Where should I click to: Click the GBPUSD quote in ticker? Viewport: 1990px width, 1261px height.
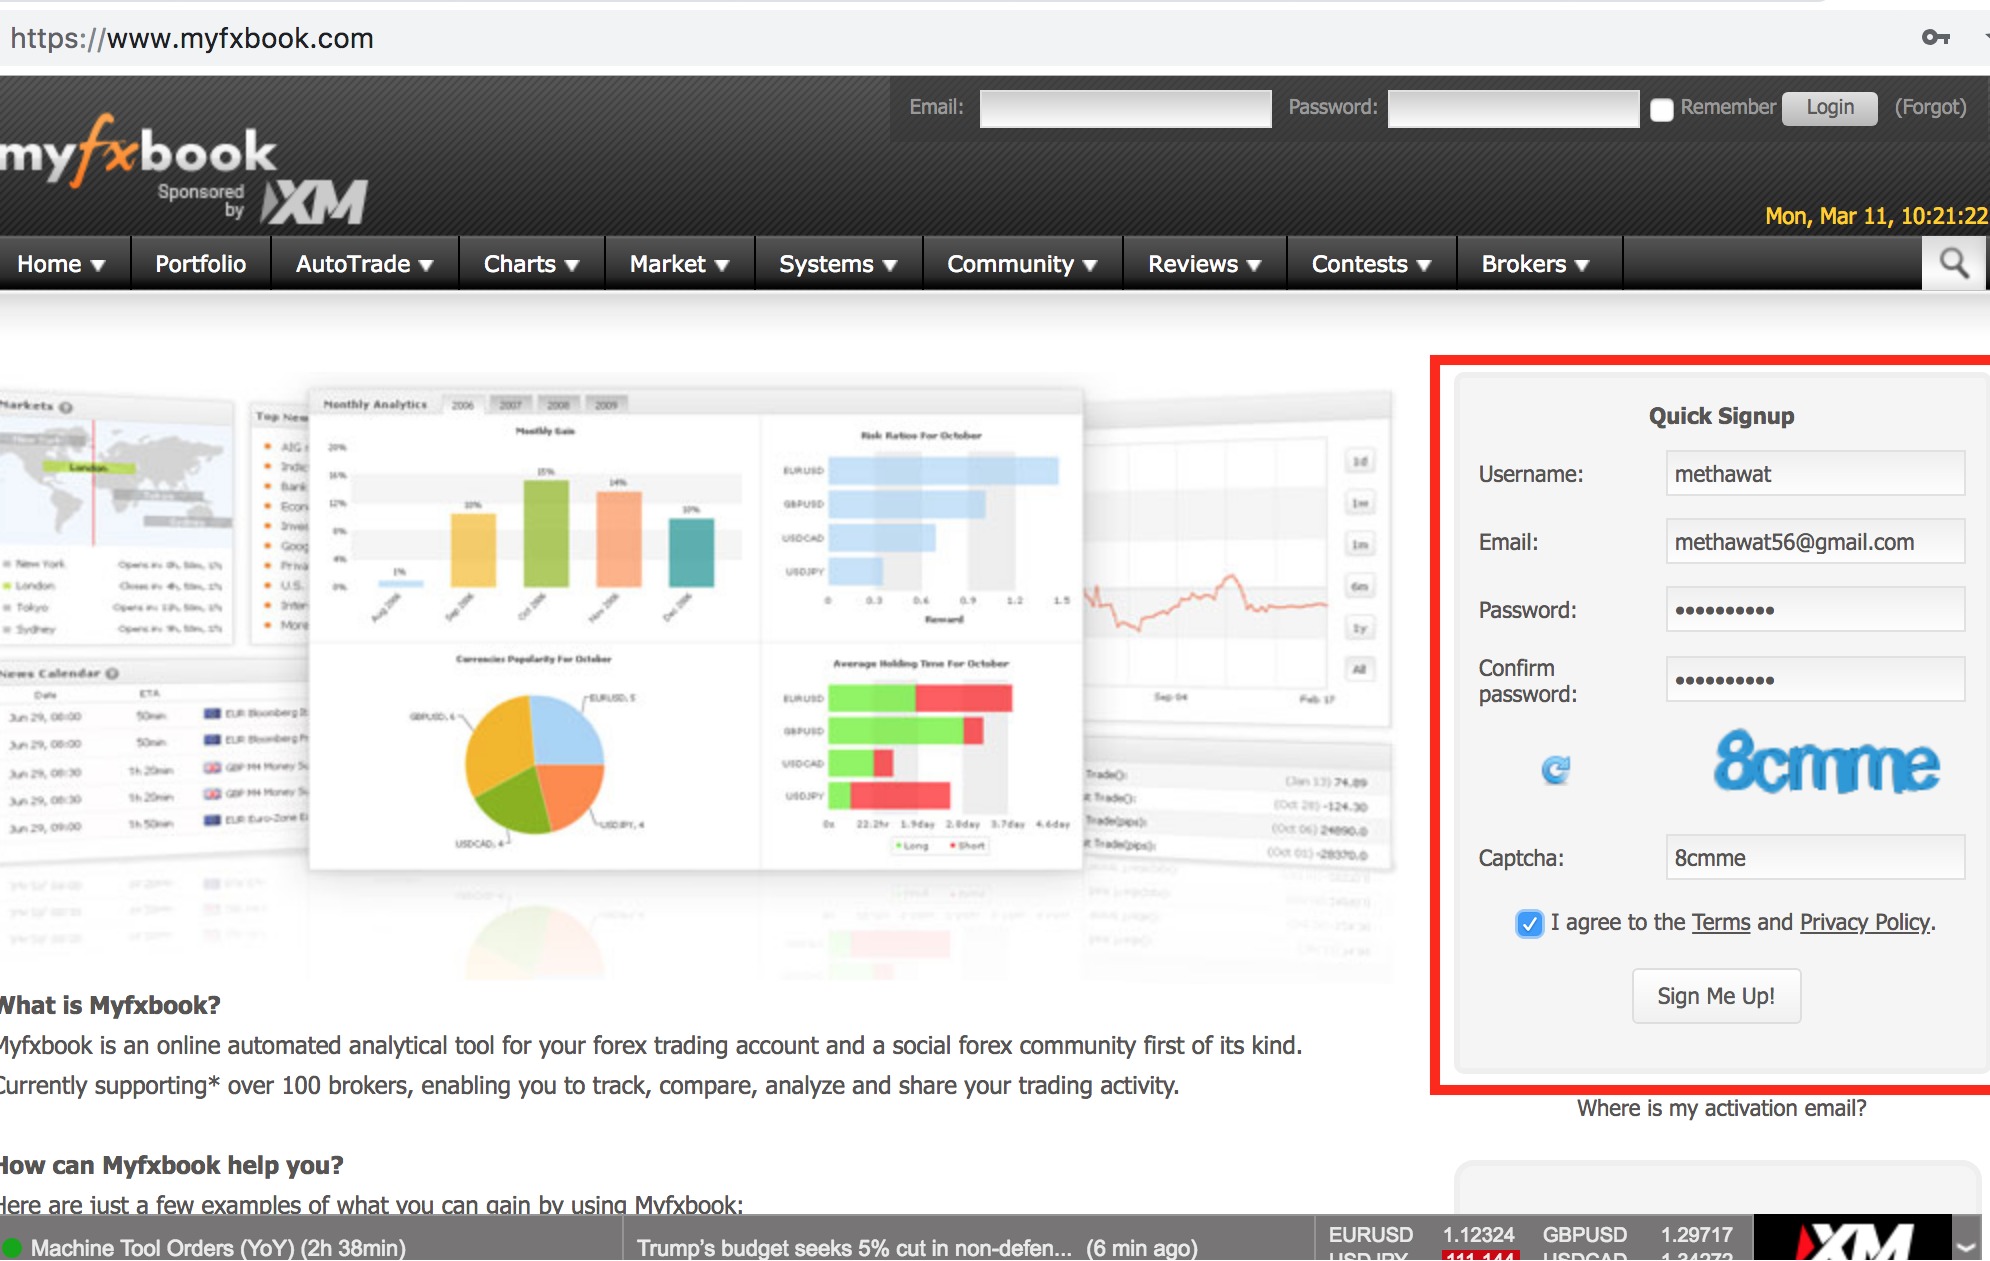[x=1637, y=1235]
